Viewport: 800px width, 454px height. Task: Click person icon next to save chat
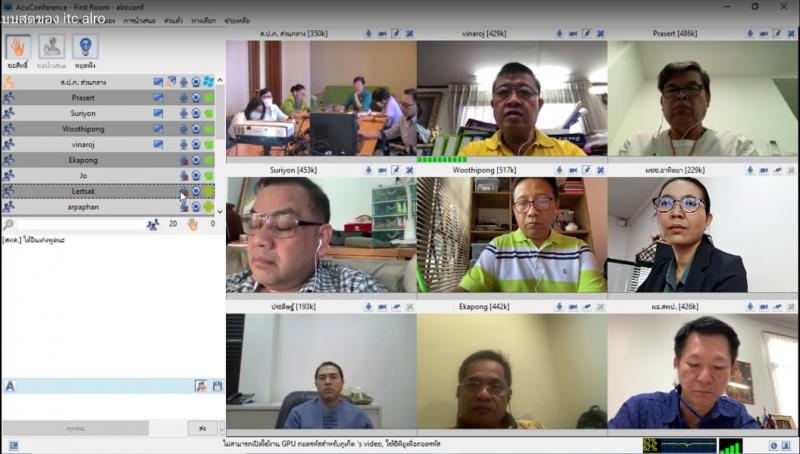(201, 386)
